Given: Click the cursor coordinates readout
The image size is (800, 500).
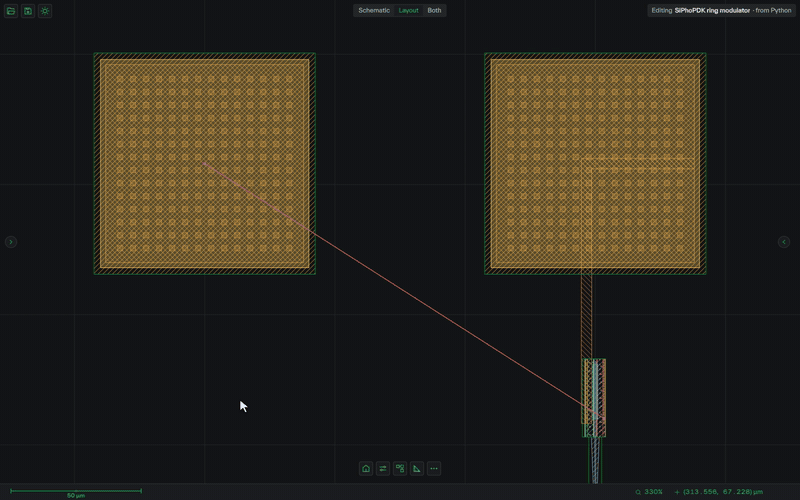Looking at the screenshot, I should [x=719, y=492].
